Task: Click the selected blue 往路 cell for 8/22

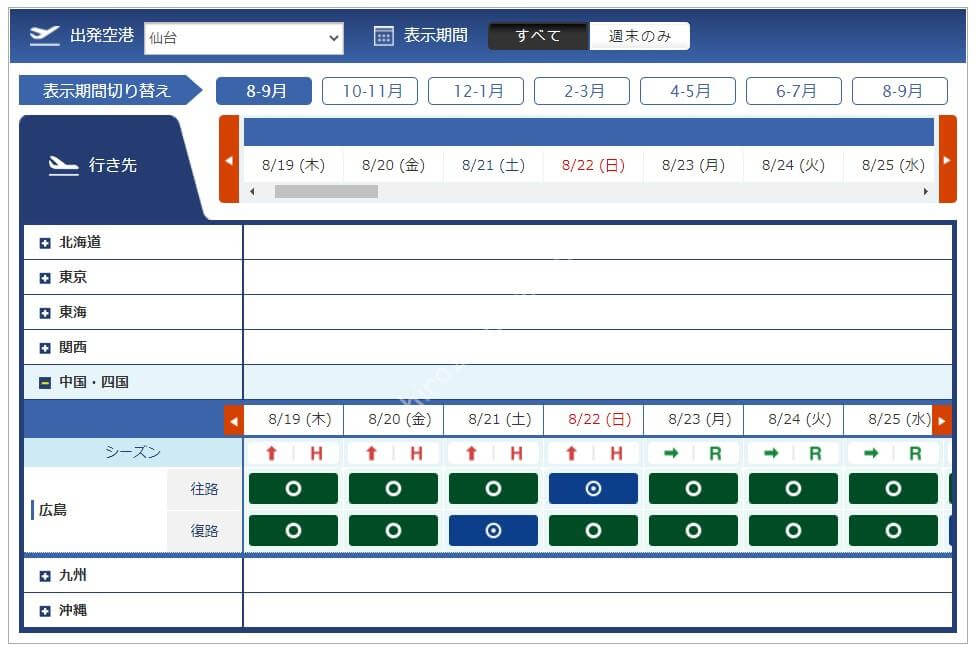Action: pyautogui.click(x=593, y=489)
